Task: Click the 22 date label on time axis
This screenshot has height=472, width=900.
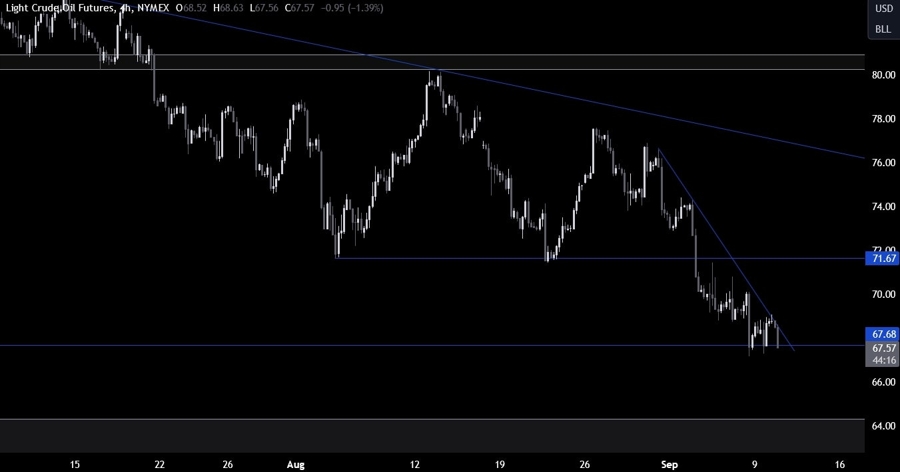Action: [x=160, y=465]
